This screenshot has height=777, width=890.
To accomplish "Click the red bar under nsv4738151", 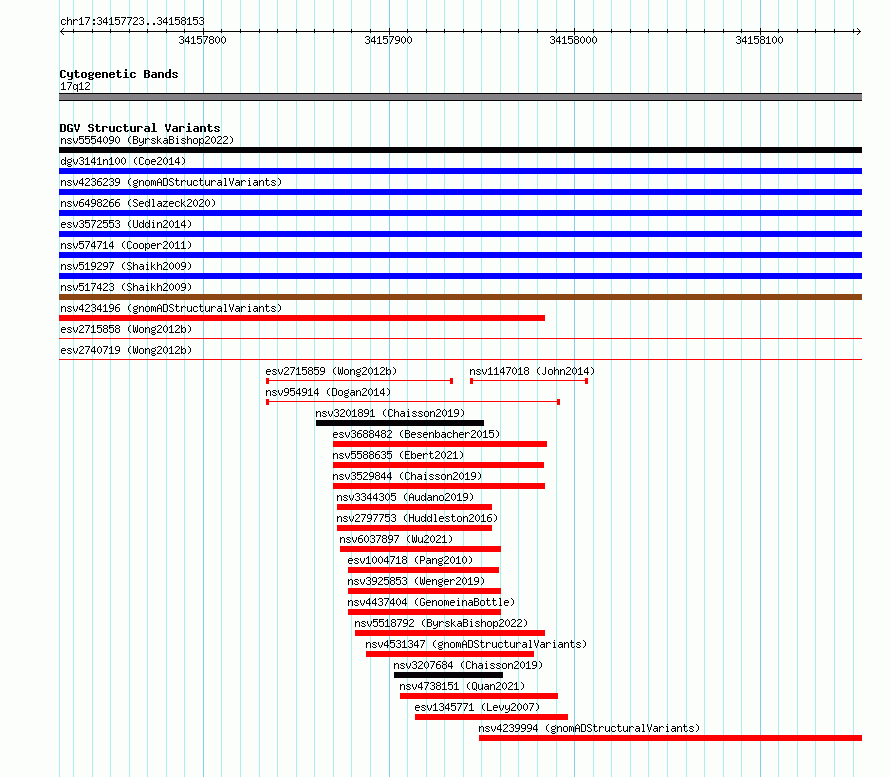I will click(x=479, y=696).
